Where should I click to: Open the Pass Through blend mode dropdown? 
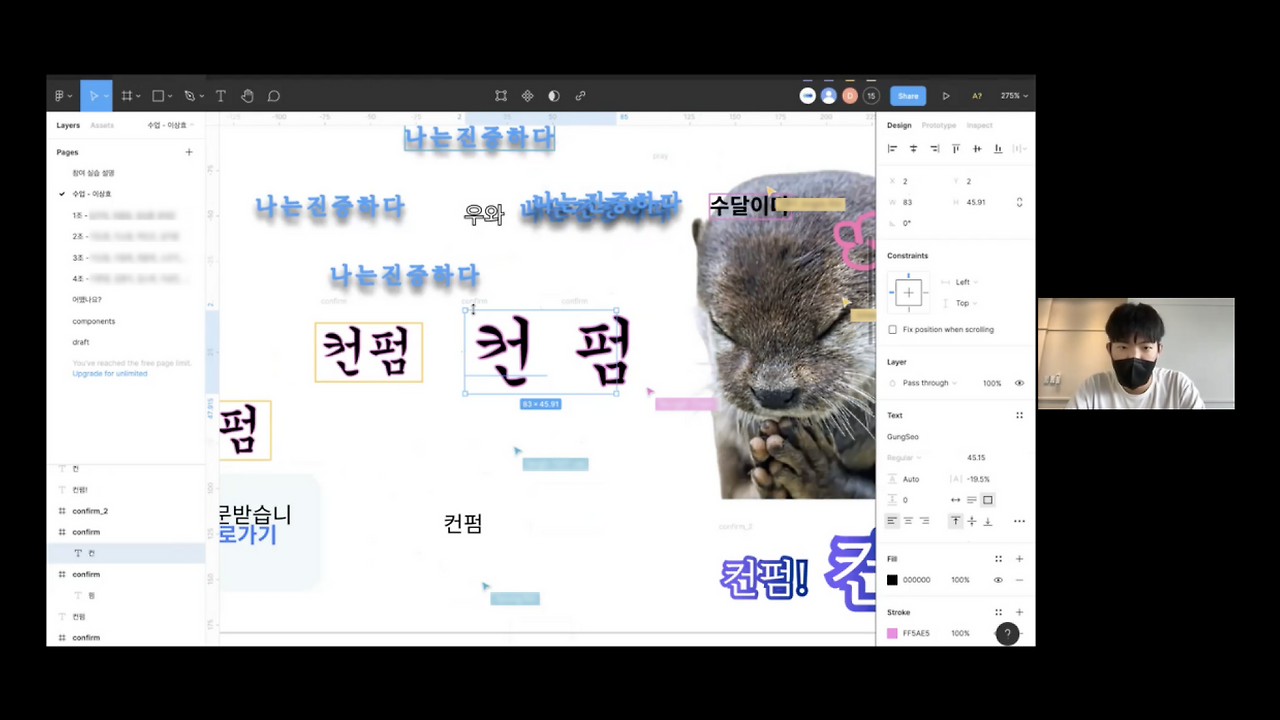[930, 383]
